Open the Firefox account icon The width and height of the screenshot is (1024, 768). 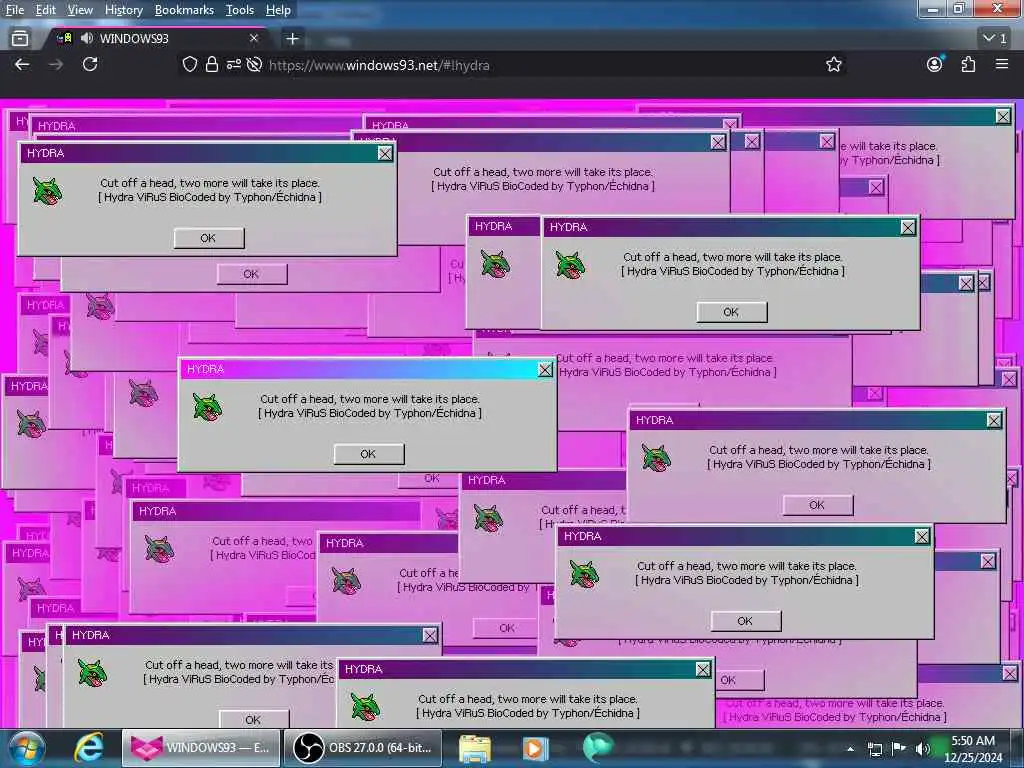pos(935,64)
